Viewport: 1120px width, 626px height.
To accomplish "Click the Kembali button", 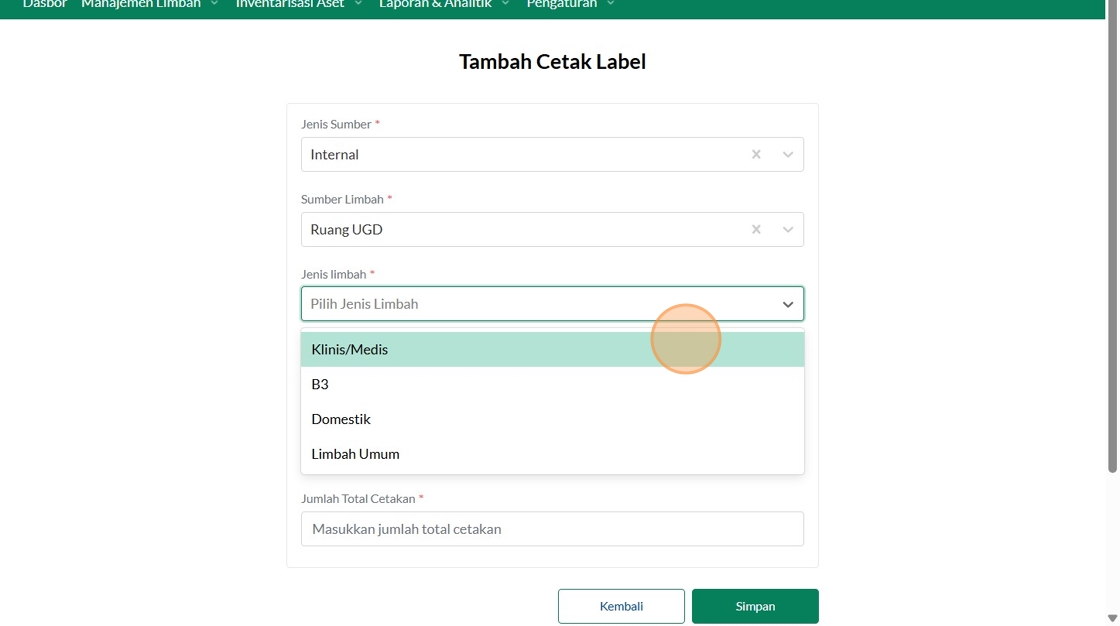I will point(621,606).
